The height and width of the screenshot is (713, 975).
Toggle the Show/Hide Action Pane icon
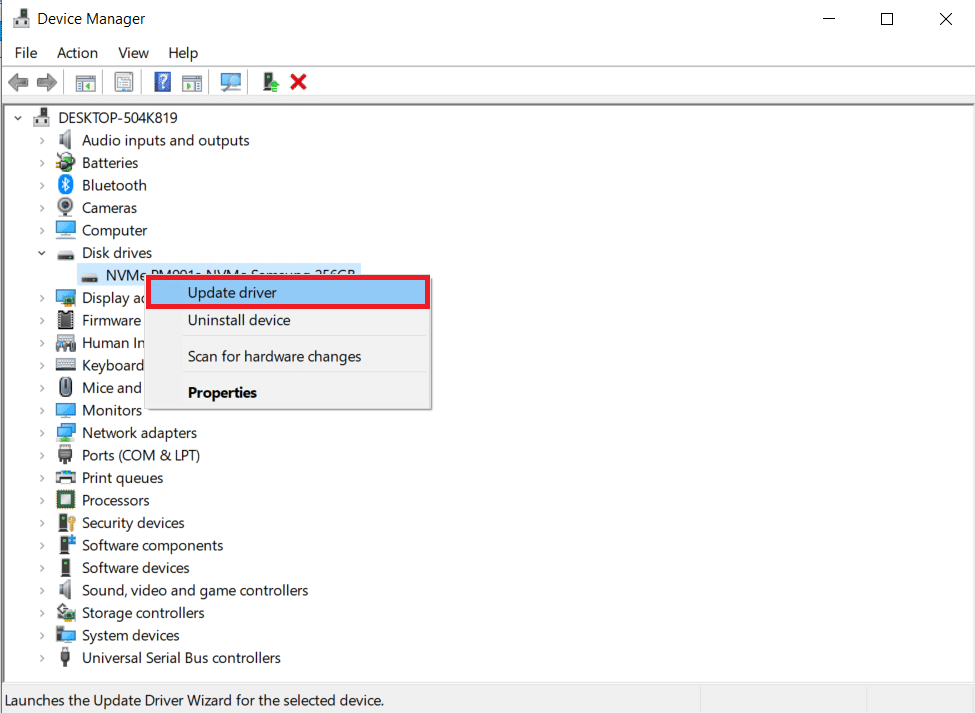(192, 82)
